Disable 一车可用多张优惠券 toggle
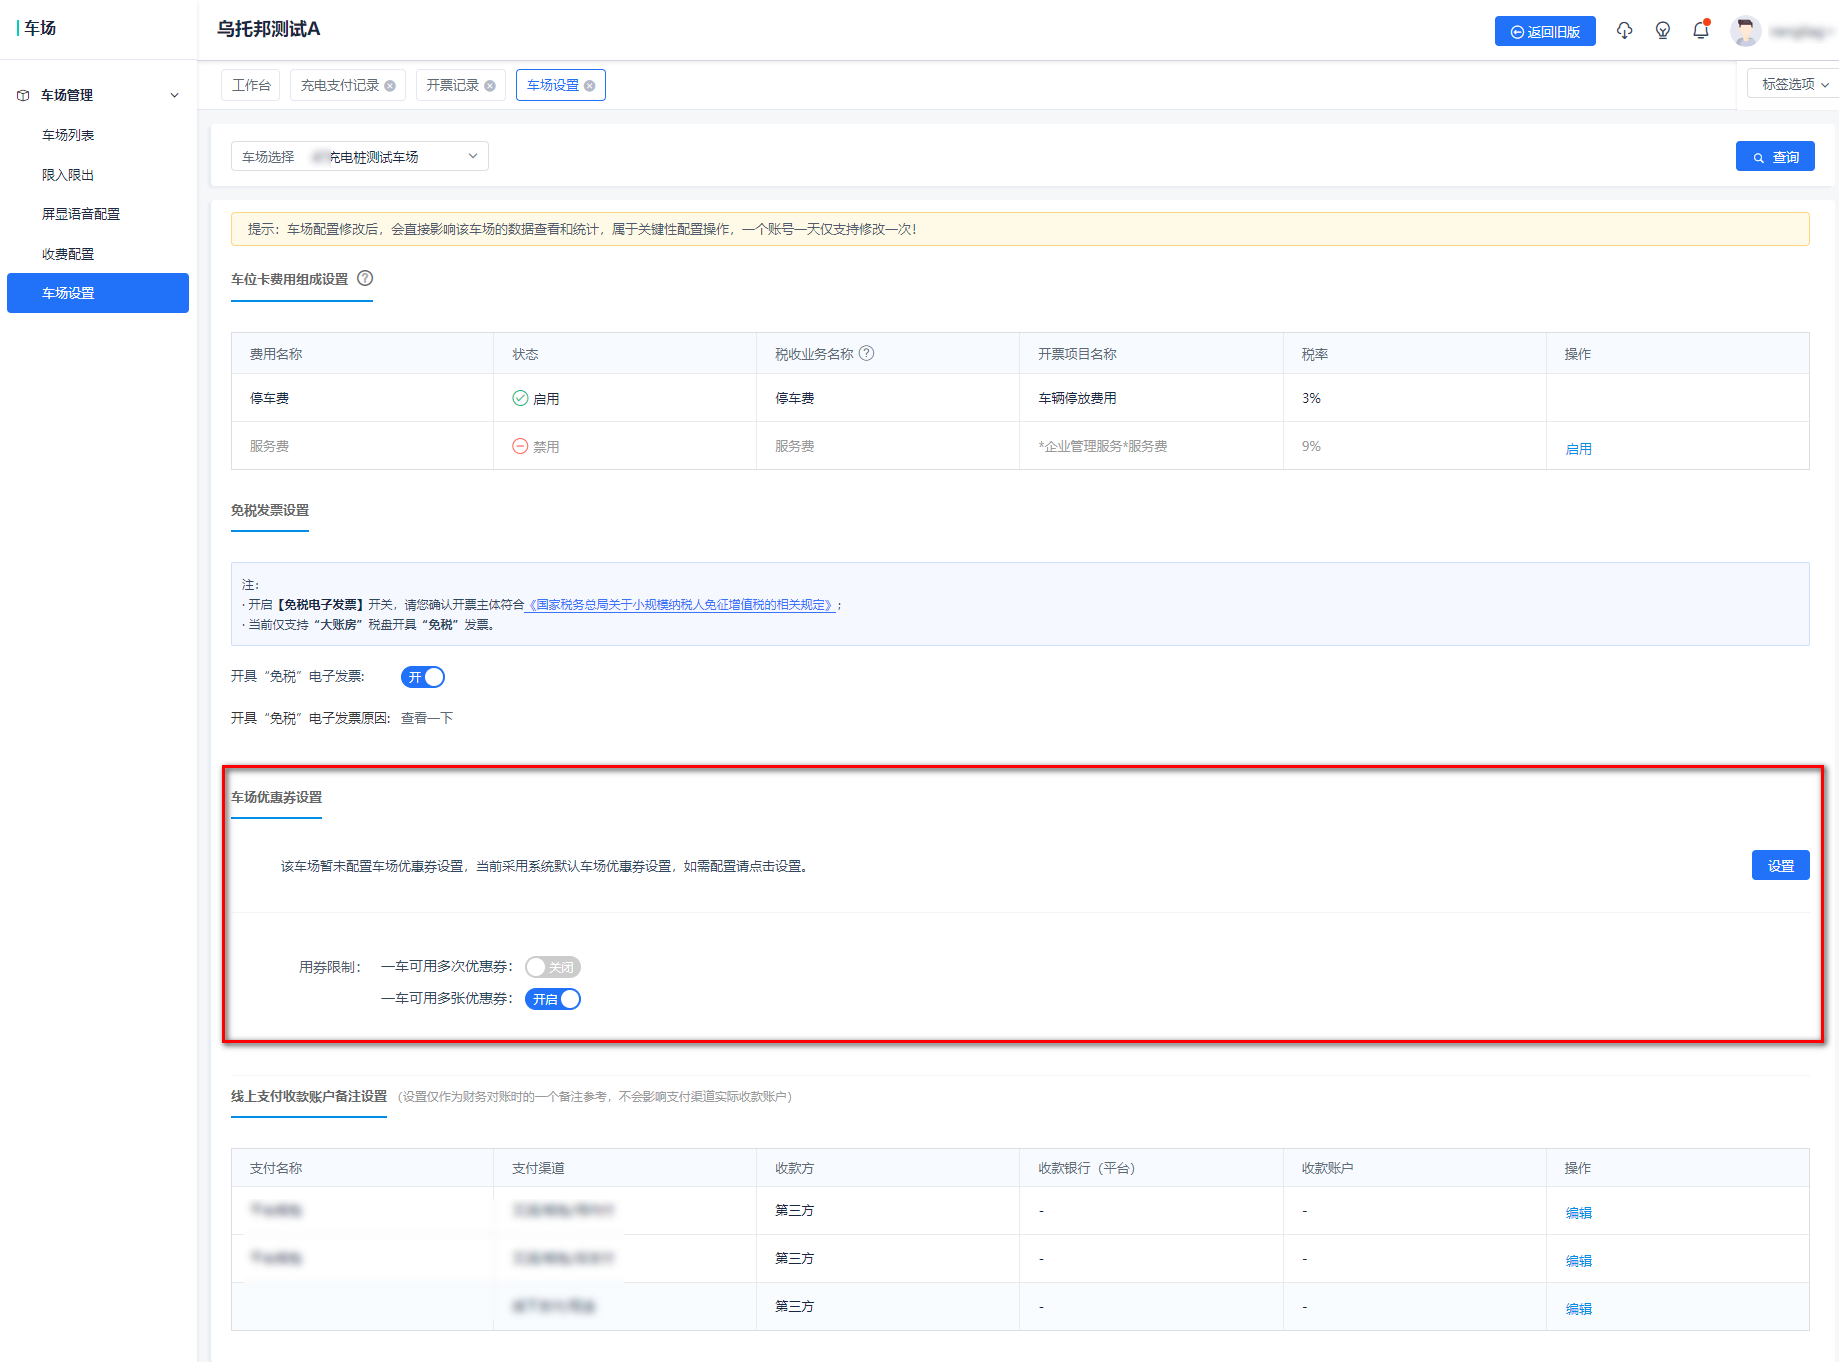Image resolution: width=1839 pixels, height=1362 pixels. (552, 999)
